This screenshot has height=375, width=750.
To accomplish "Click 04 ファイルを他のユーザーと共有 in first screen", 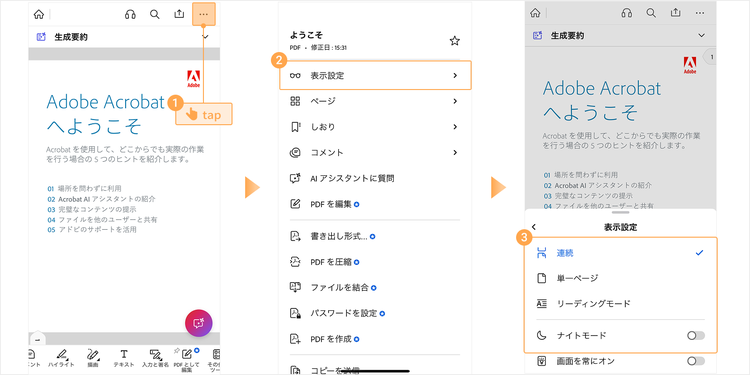I will pyautogui.click(x=102, y=220).
